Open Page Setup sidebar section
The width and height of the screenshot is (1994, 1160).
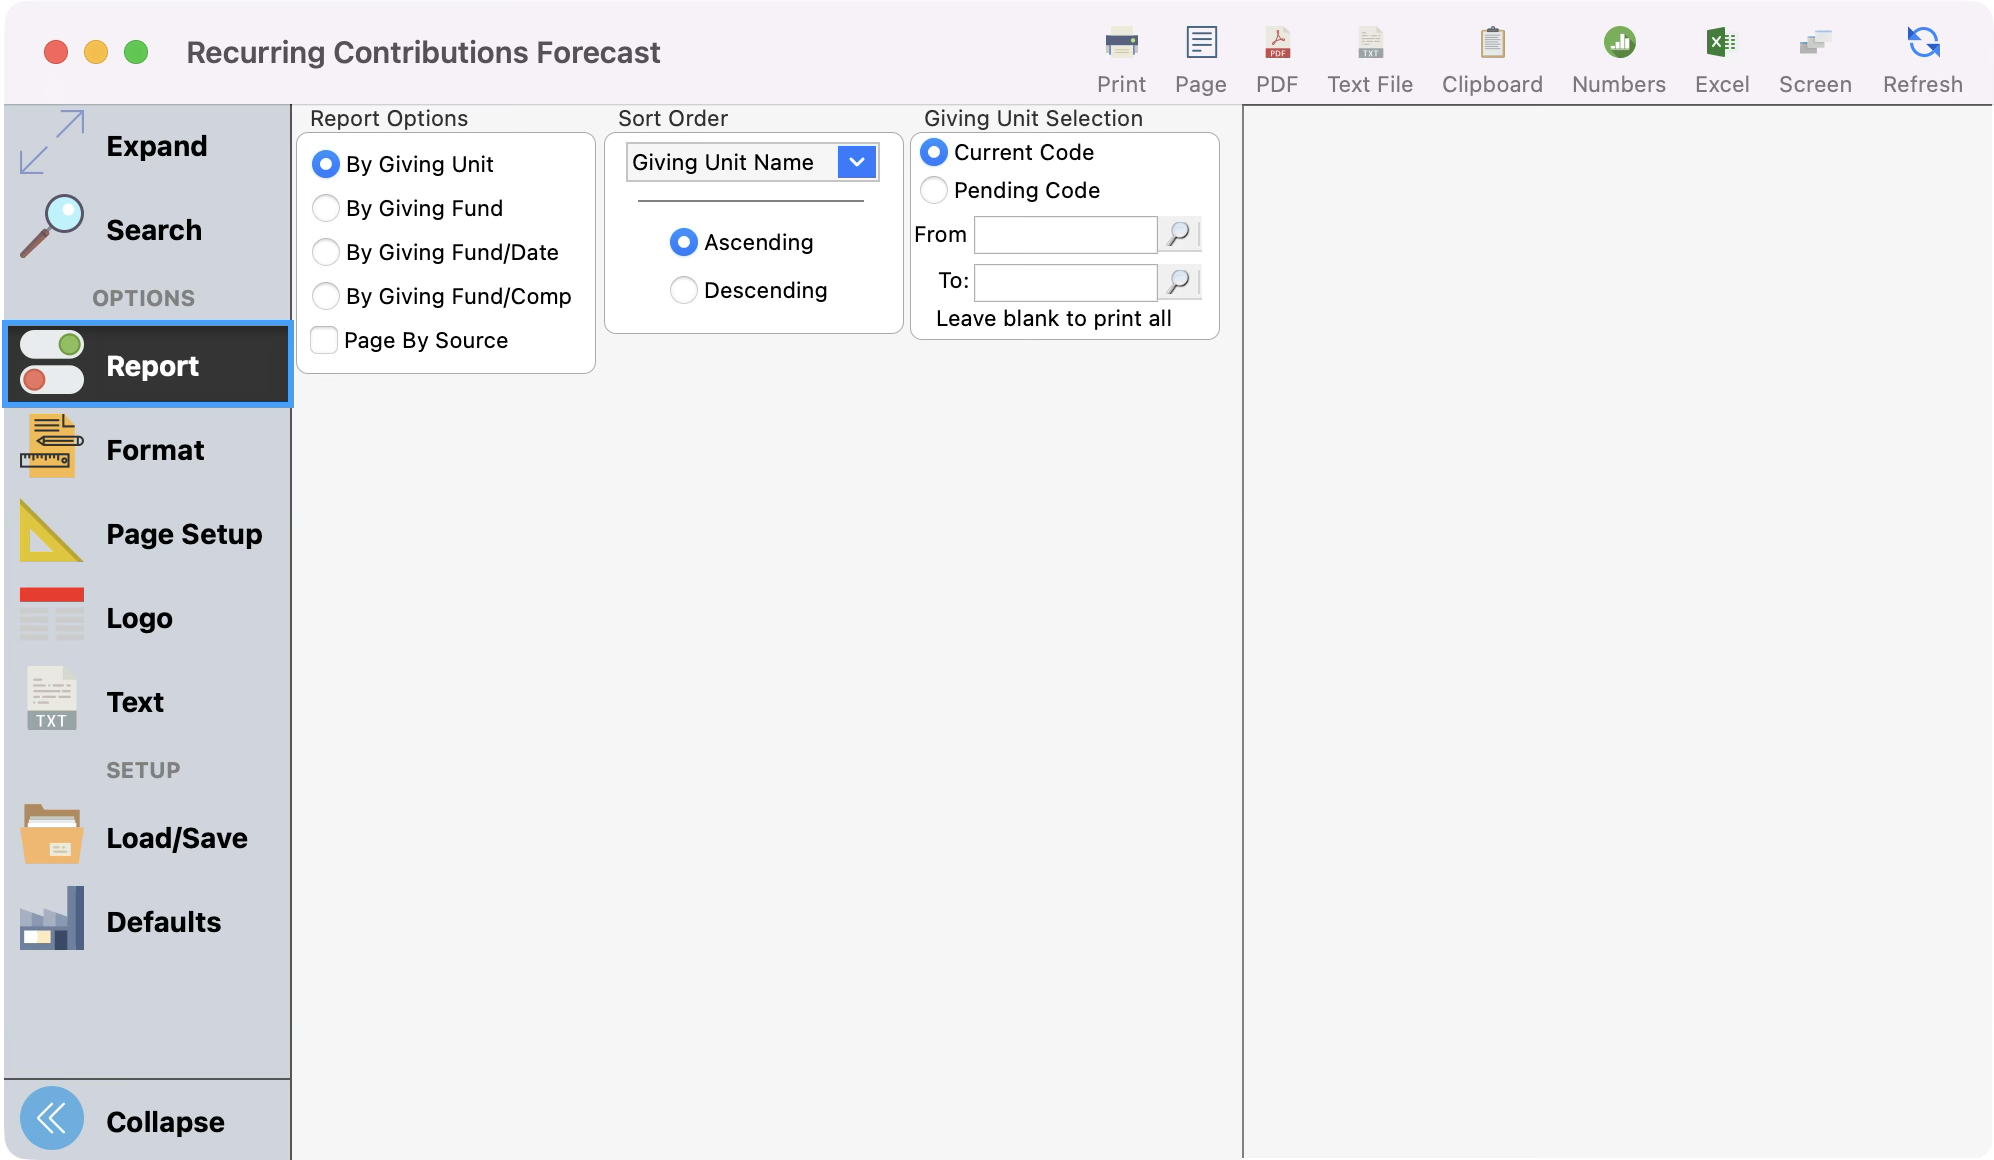pyautogui.click(x=148, y=534)
